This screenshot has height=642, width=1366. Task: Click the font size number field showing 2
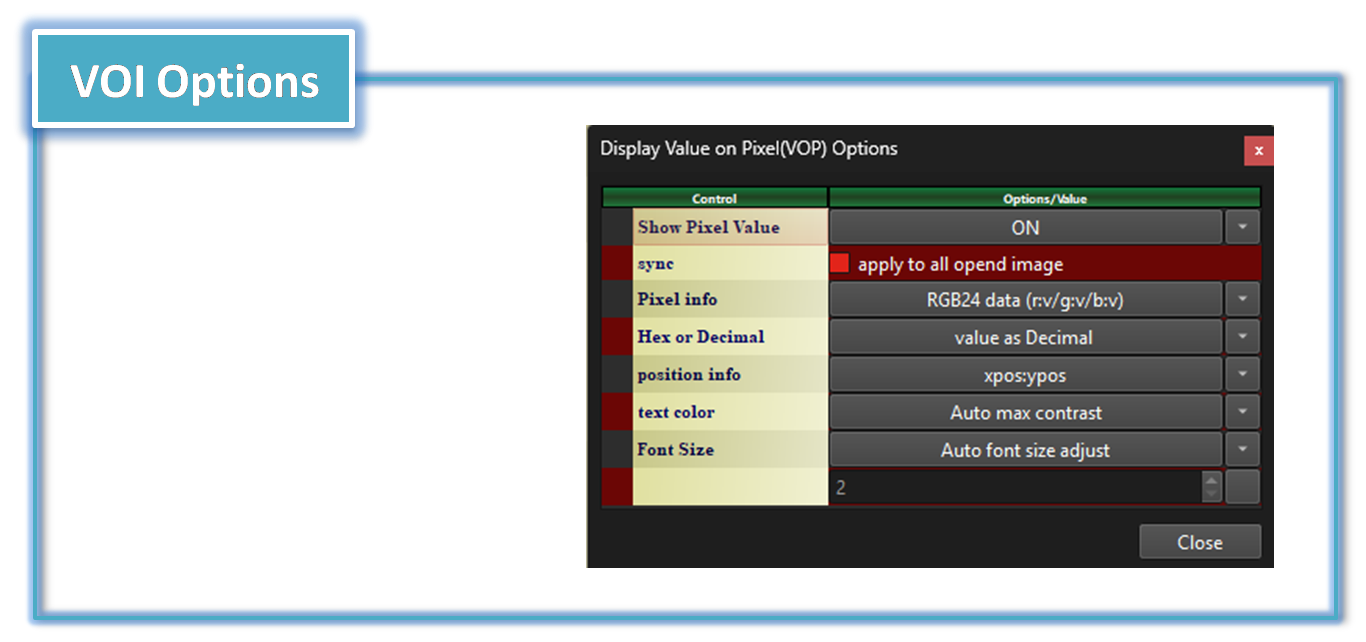1016,487
